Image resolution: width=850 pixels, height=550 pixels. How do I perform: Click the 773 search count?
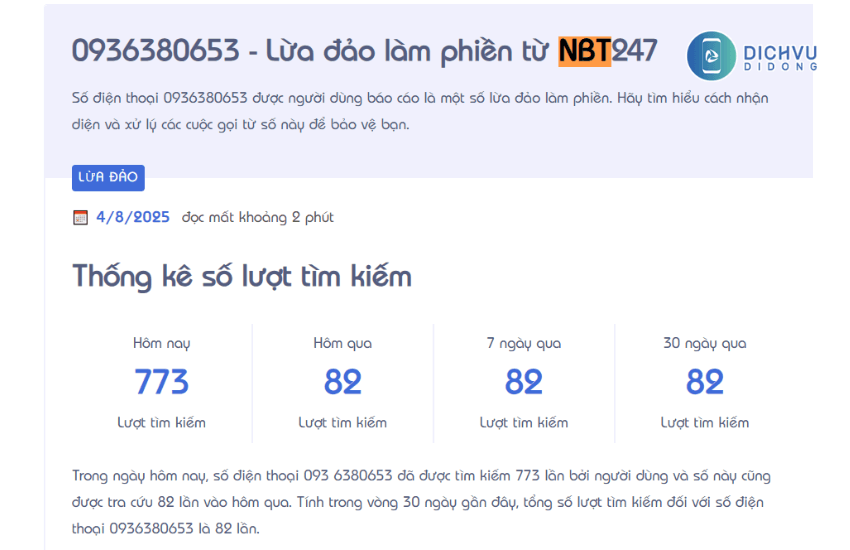click(x=162, y=382)
